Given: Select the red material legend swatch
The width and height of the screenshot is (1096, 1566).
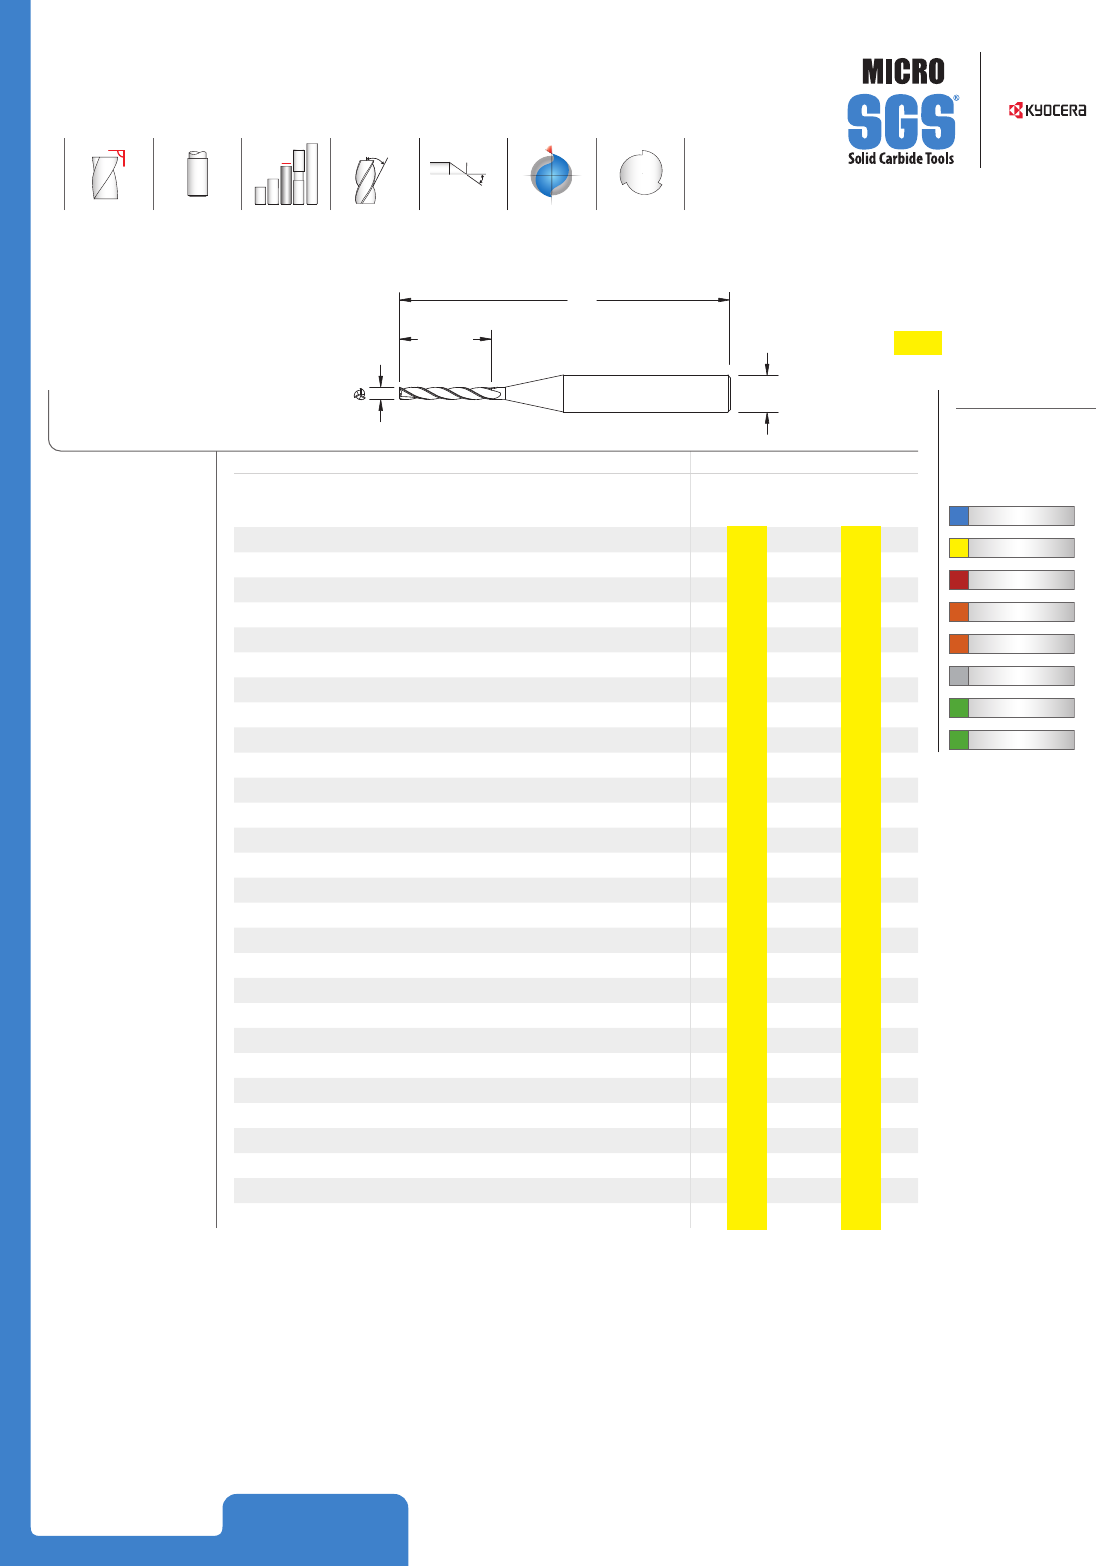Looking at the screenshot, I should (958, 580).
